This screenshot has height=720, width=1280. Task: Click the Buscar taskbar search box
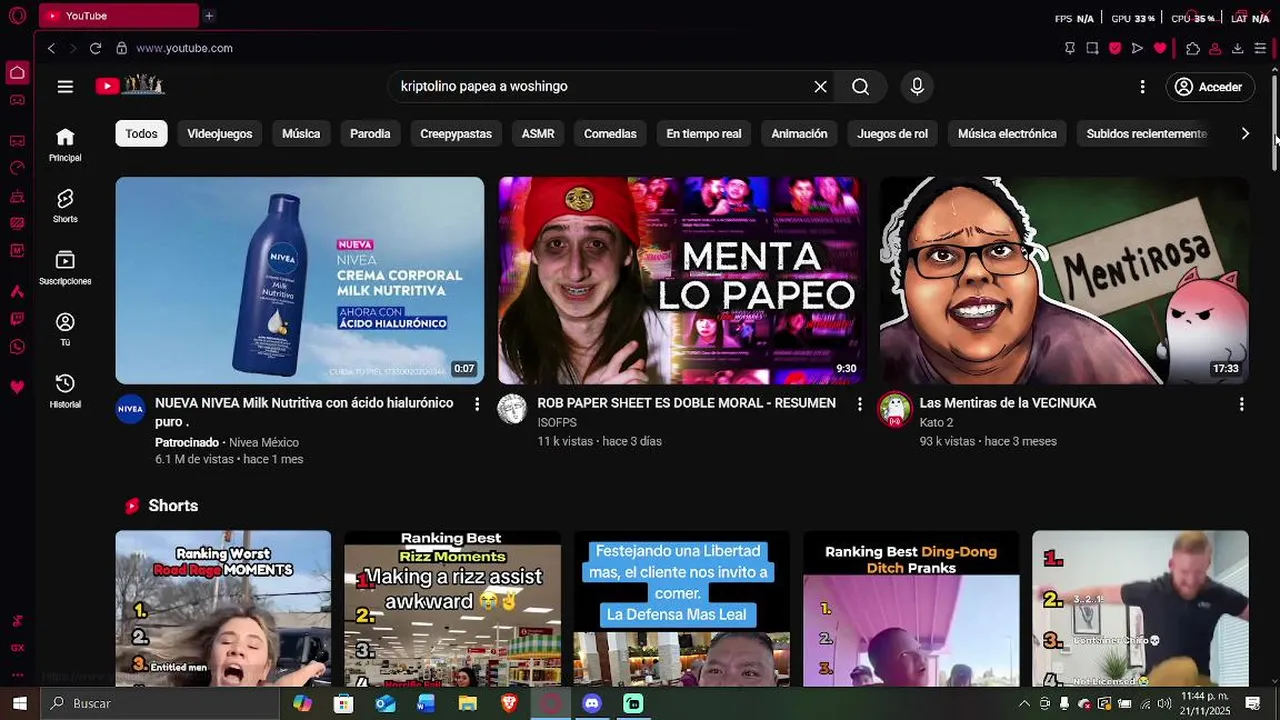click(x=160, y=703)
